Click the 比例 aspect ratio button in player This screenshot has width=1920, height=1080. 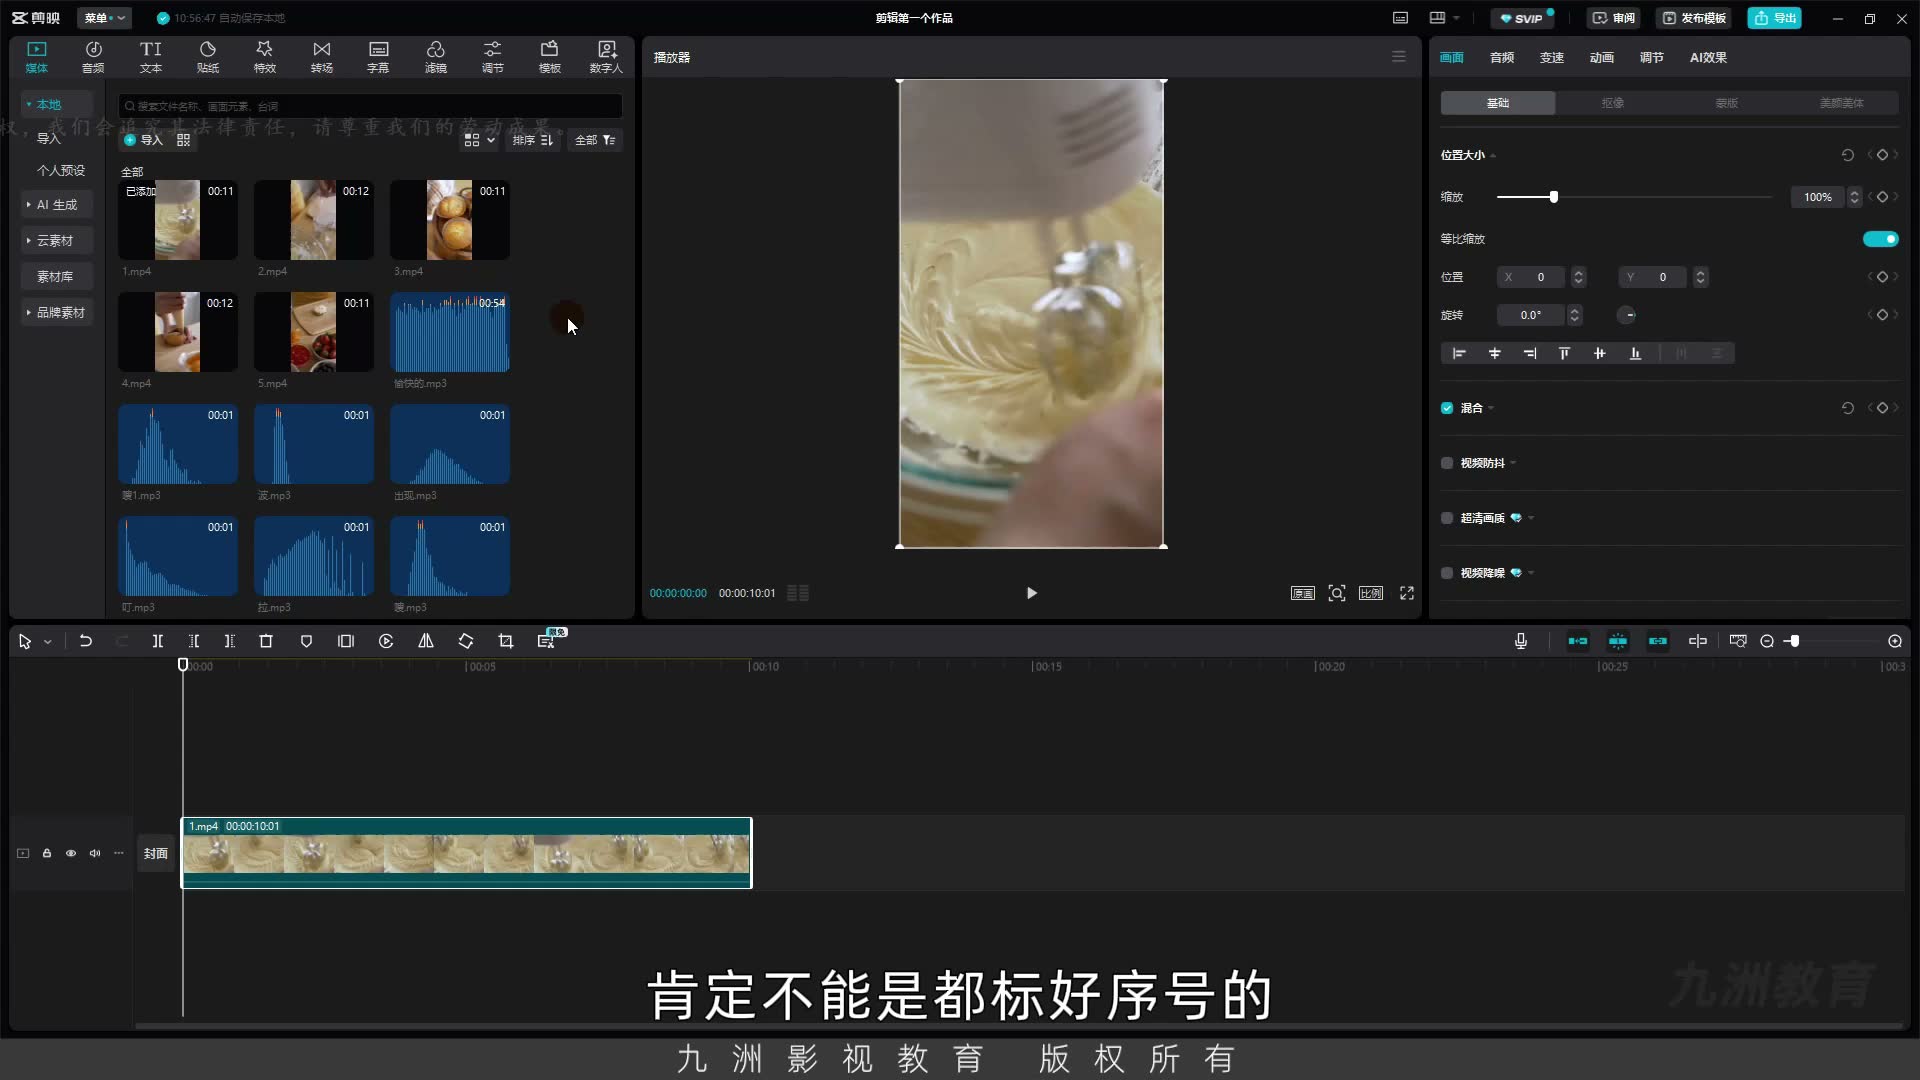1371,593
